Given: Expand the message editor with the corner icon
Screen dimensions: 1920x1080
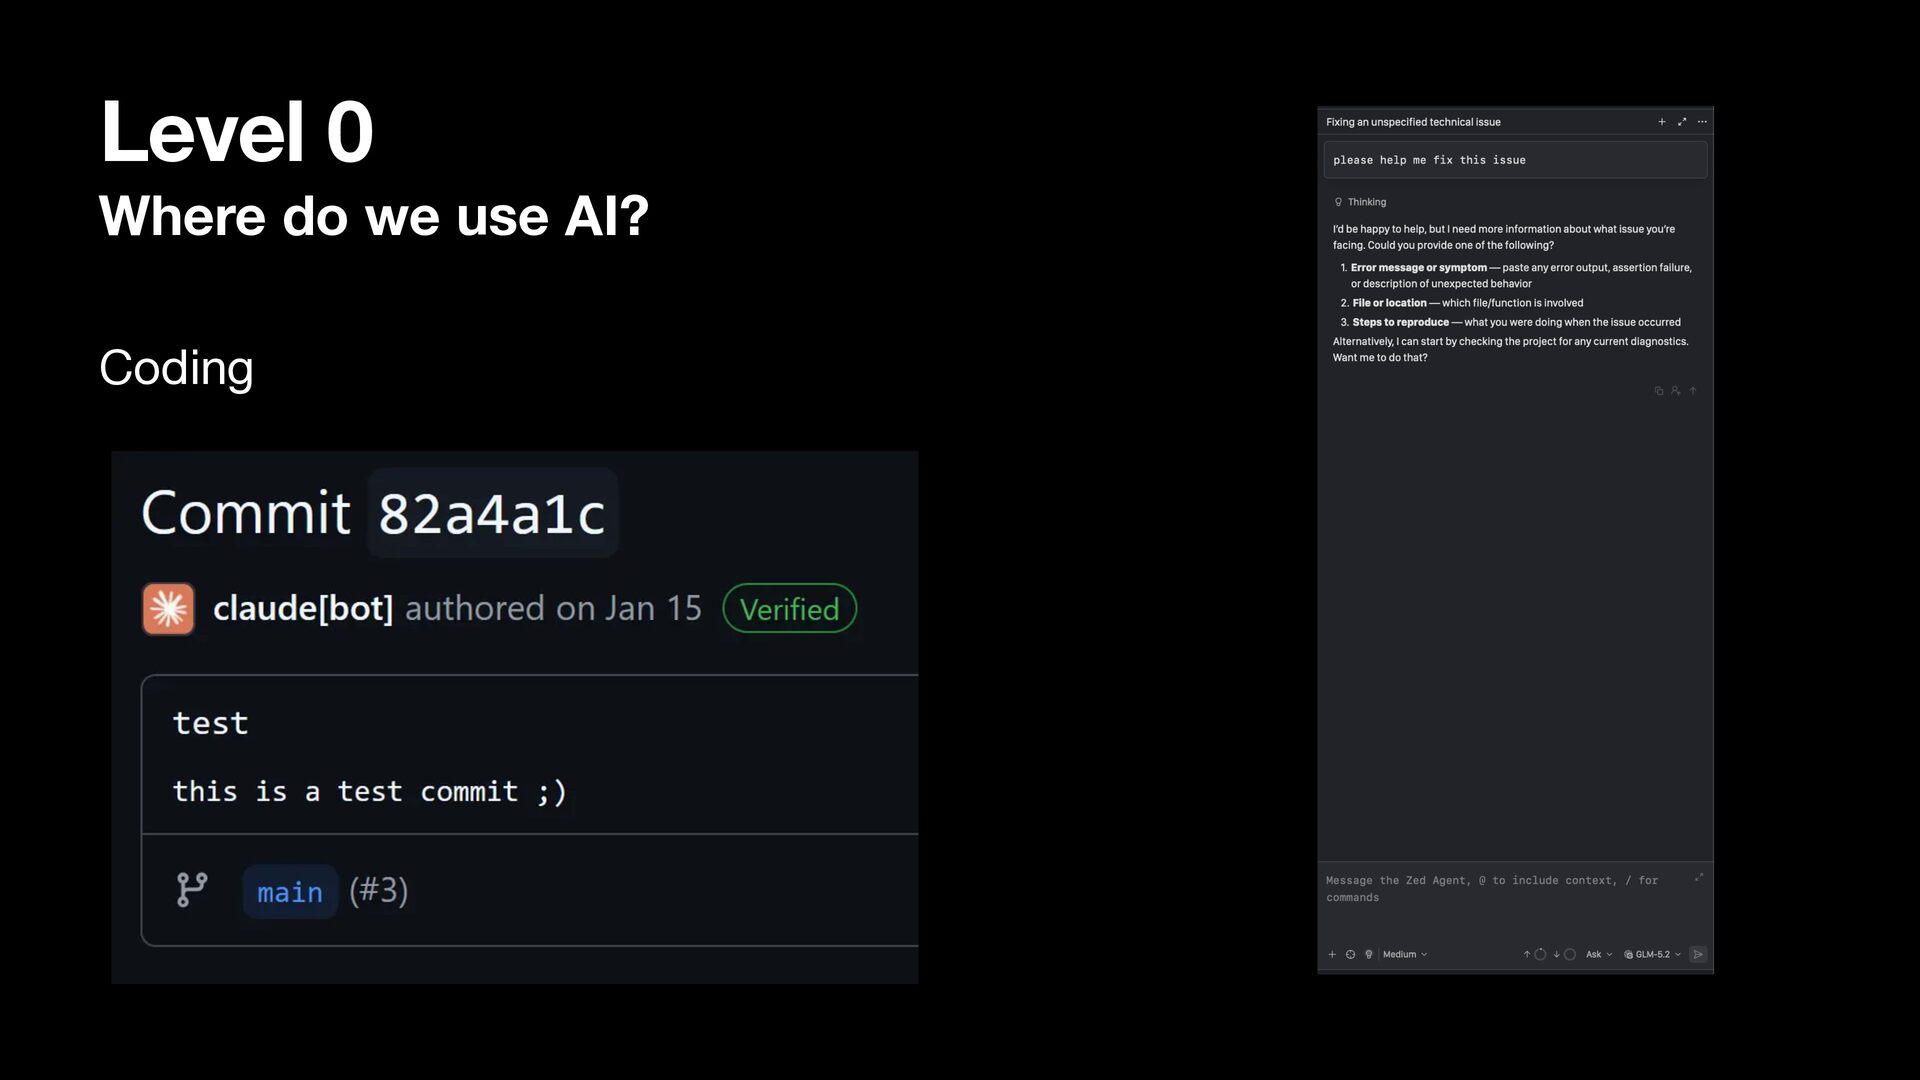Looking at the screenshot, I should [1698, 878].
